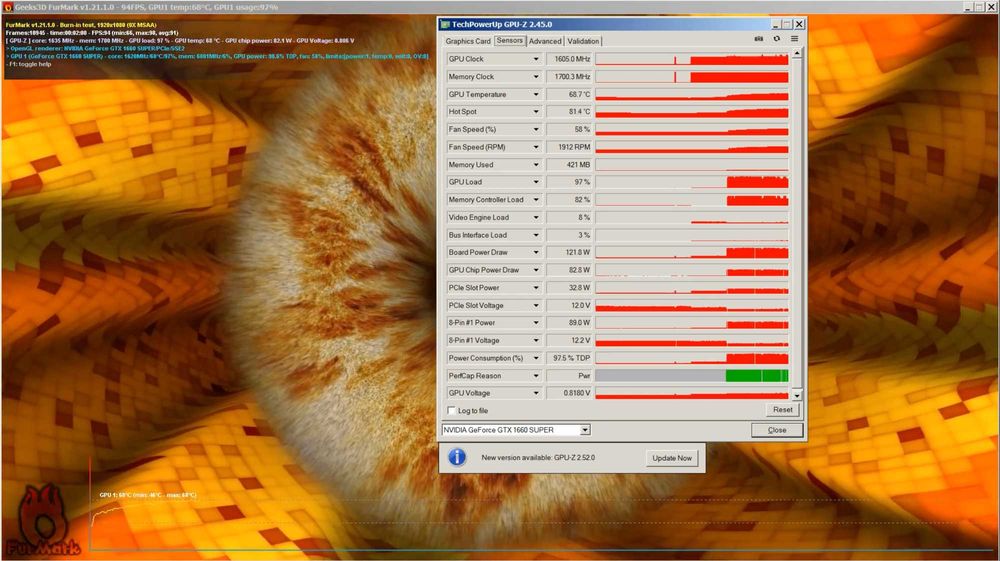
Task: Click the 58 % Fan Speed value
Action: 569,129
